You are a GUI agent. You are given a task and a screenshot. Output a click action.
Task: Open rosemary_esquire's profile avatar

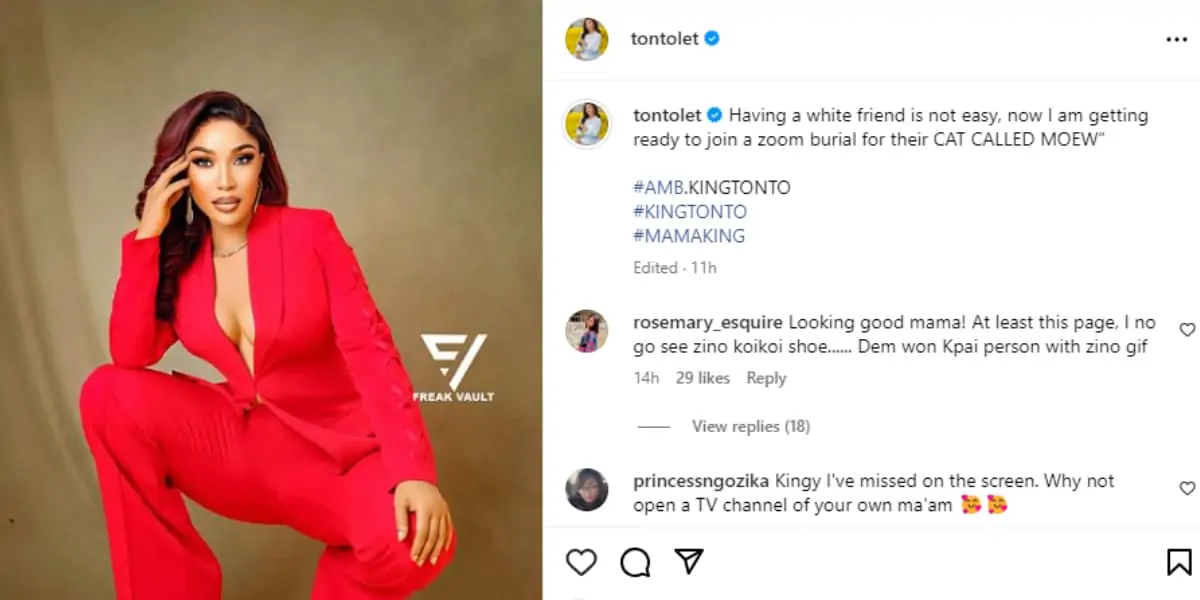586,331
